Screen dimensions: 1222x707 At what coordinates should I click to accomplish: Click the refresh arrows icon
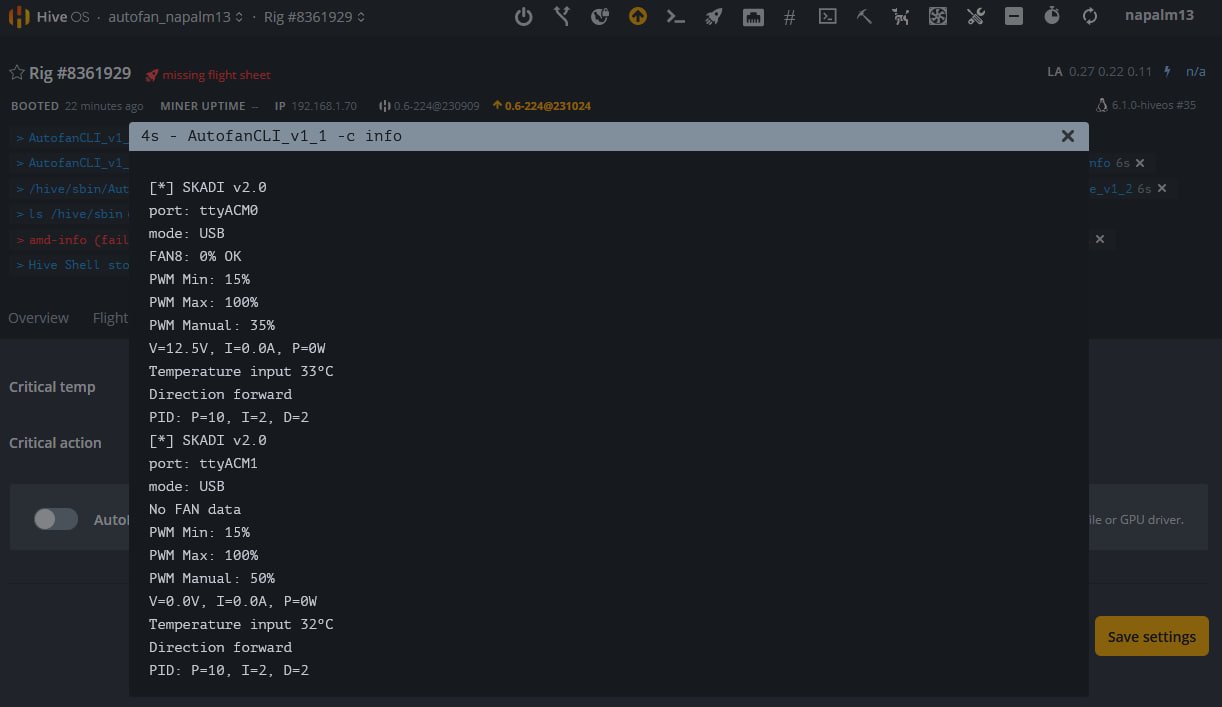point(1090,16)
